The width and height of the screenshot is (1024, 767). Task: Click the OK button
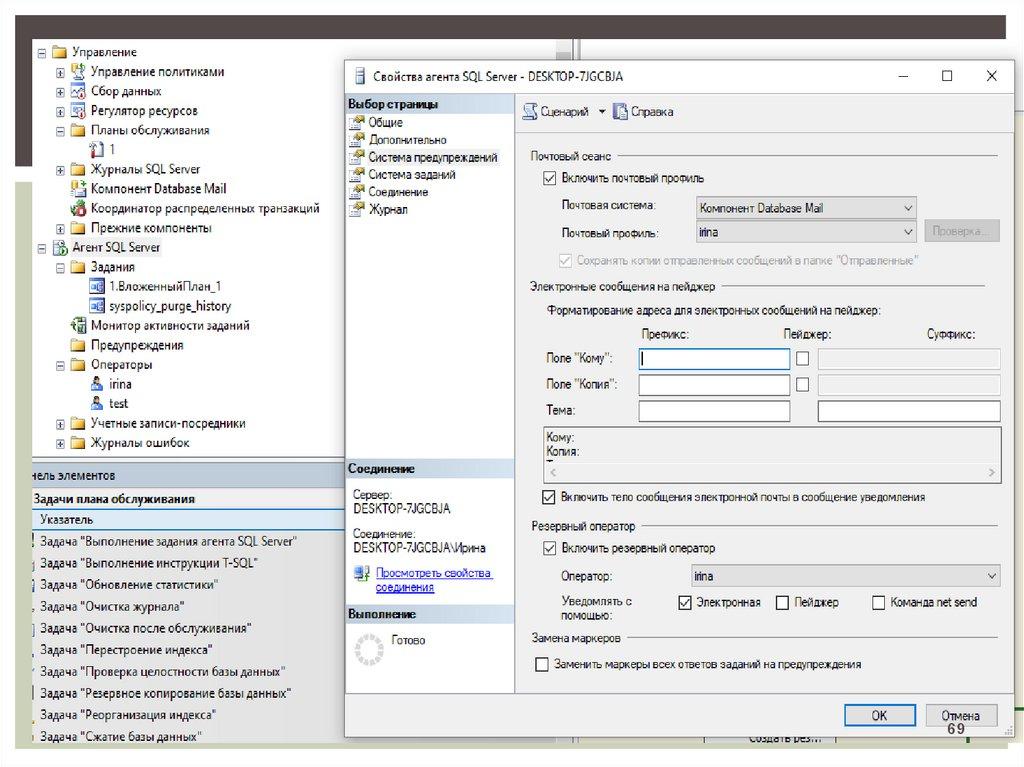point(879,716)
